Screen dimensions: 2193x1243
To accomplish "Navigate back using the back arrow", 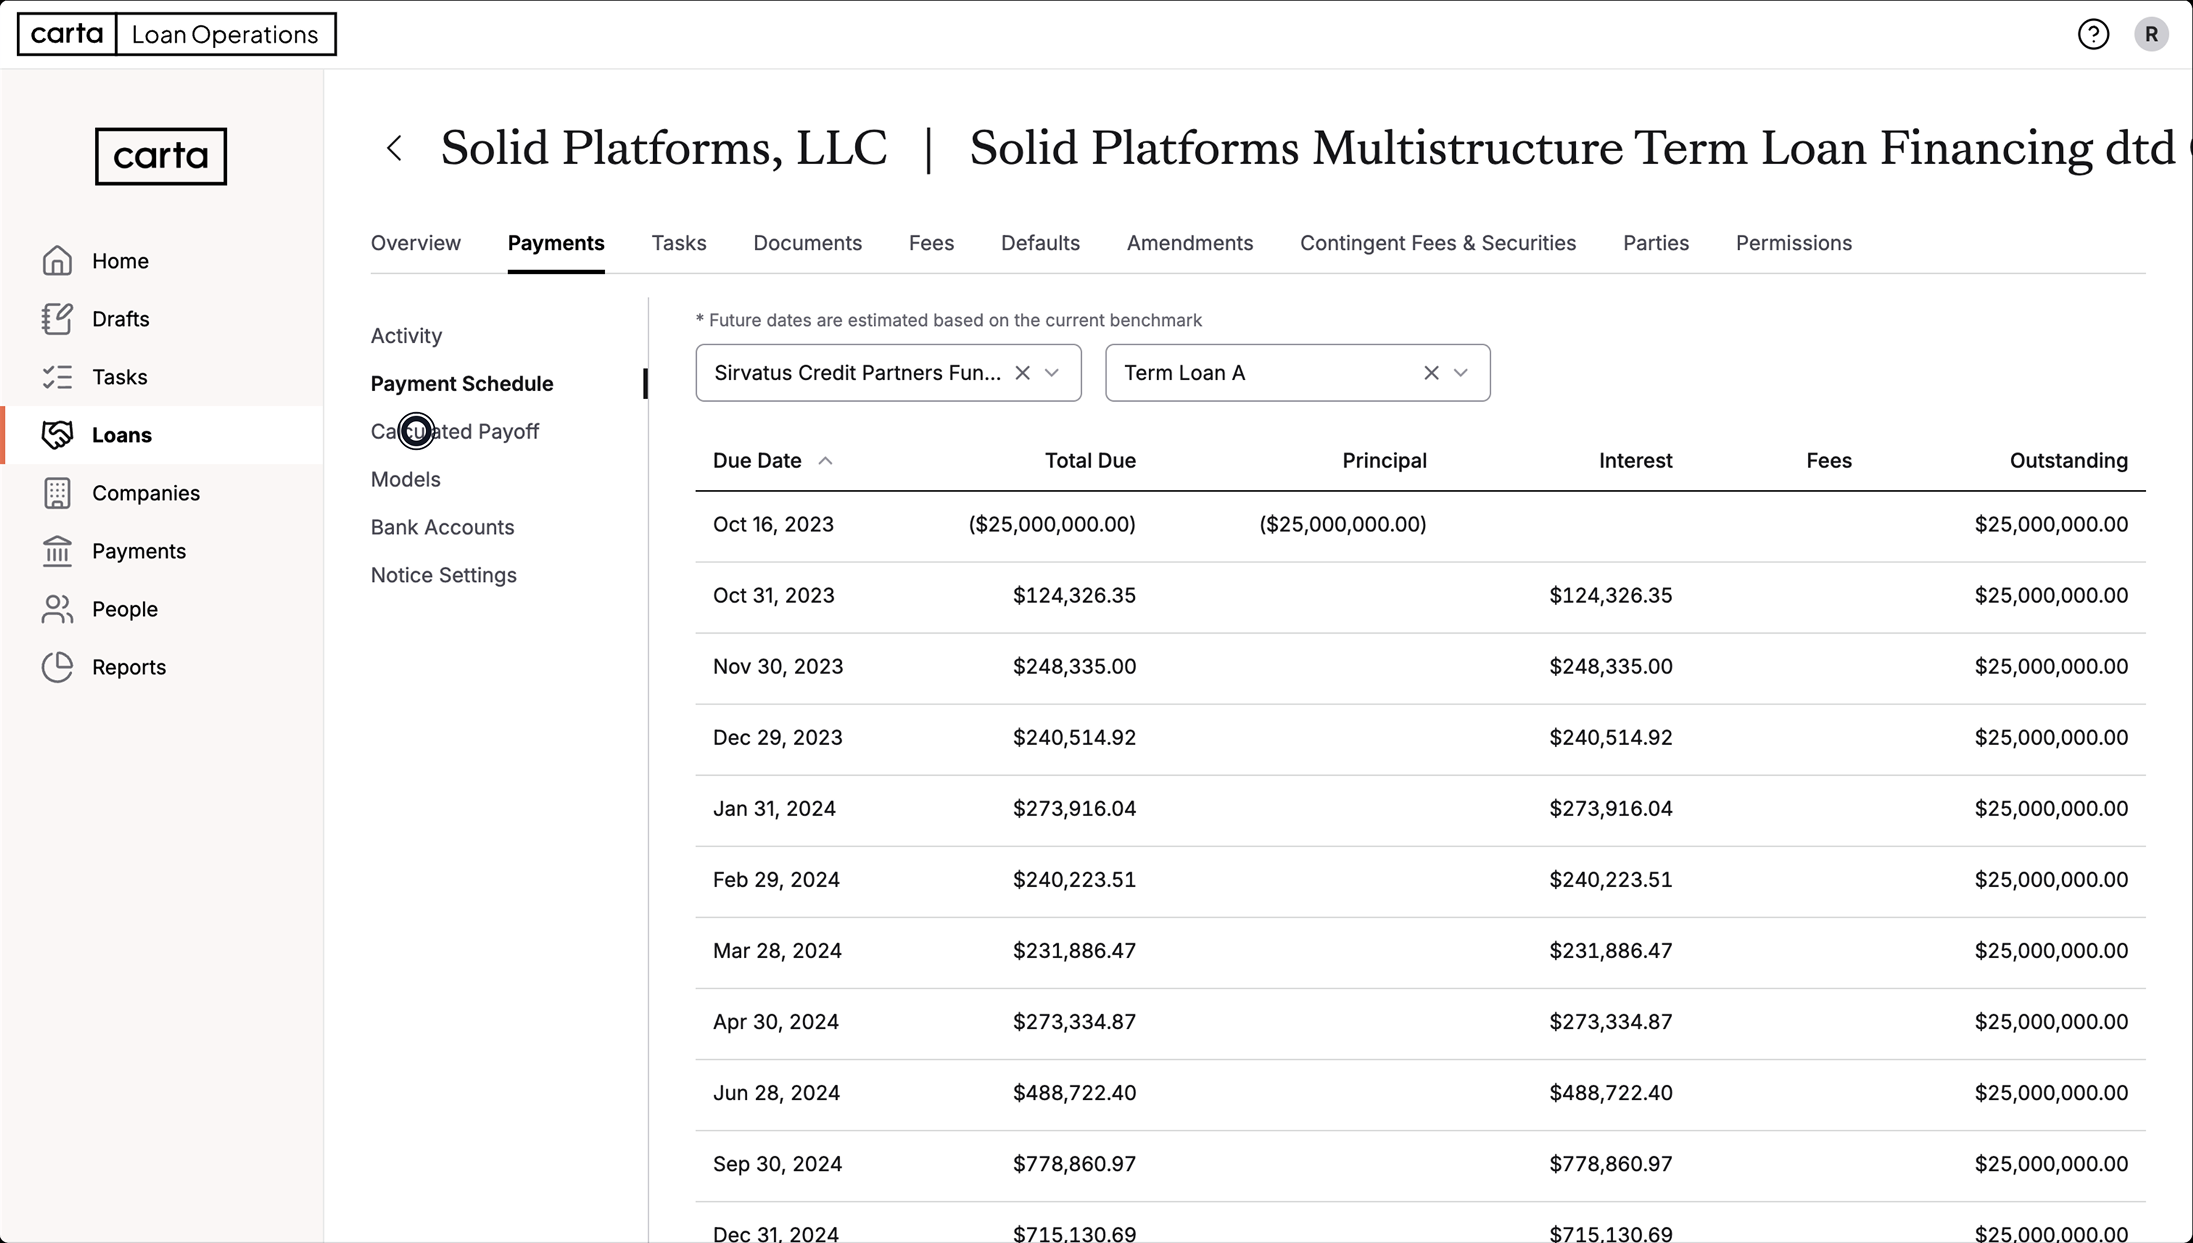I will 393,147.
